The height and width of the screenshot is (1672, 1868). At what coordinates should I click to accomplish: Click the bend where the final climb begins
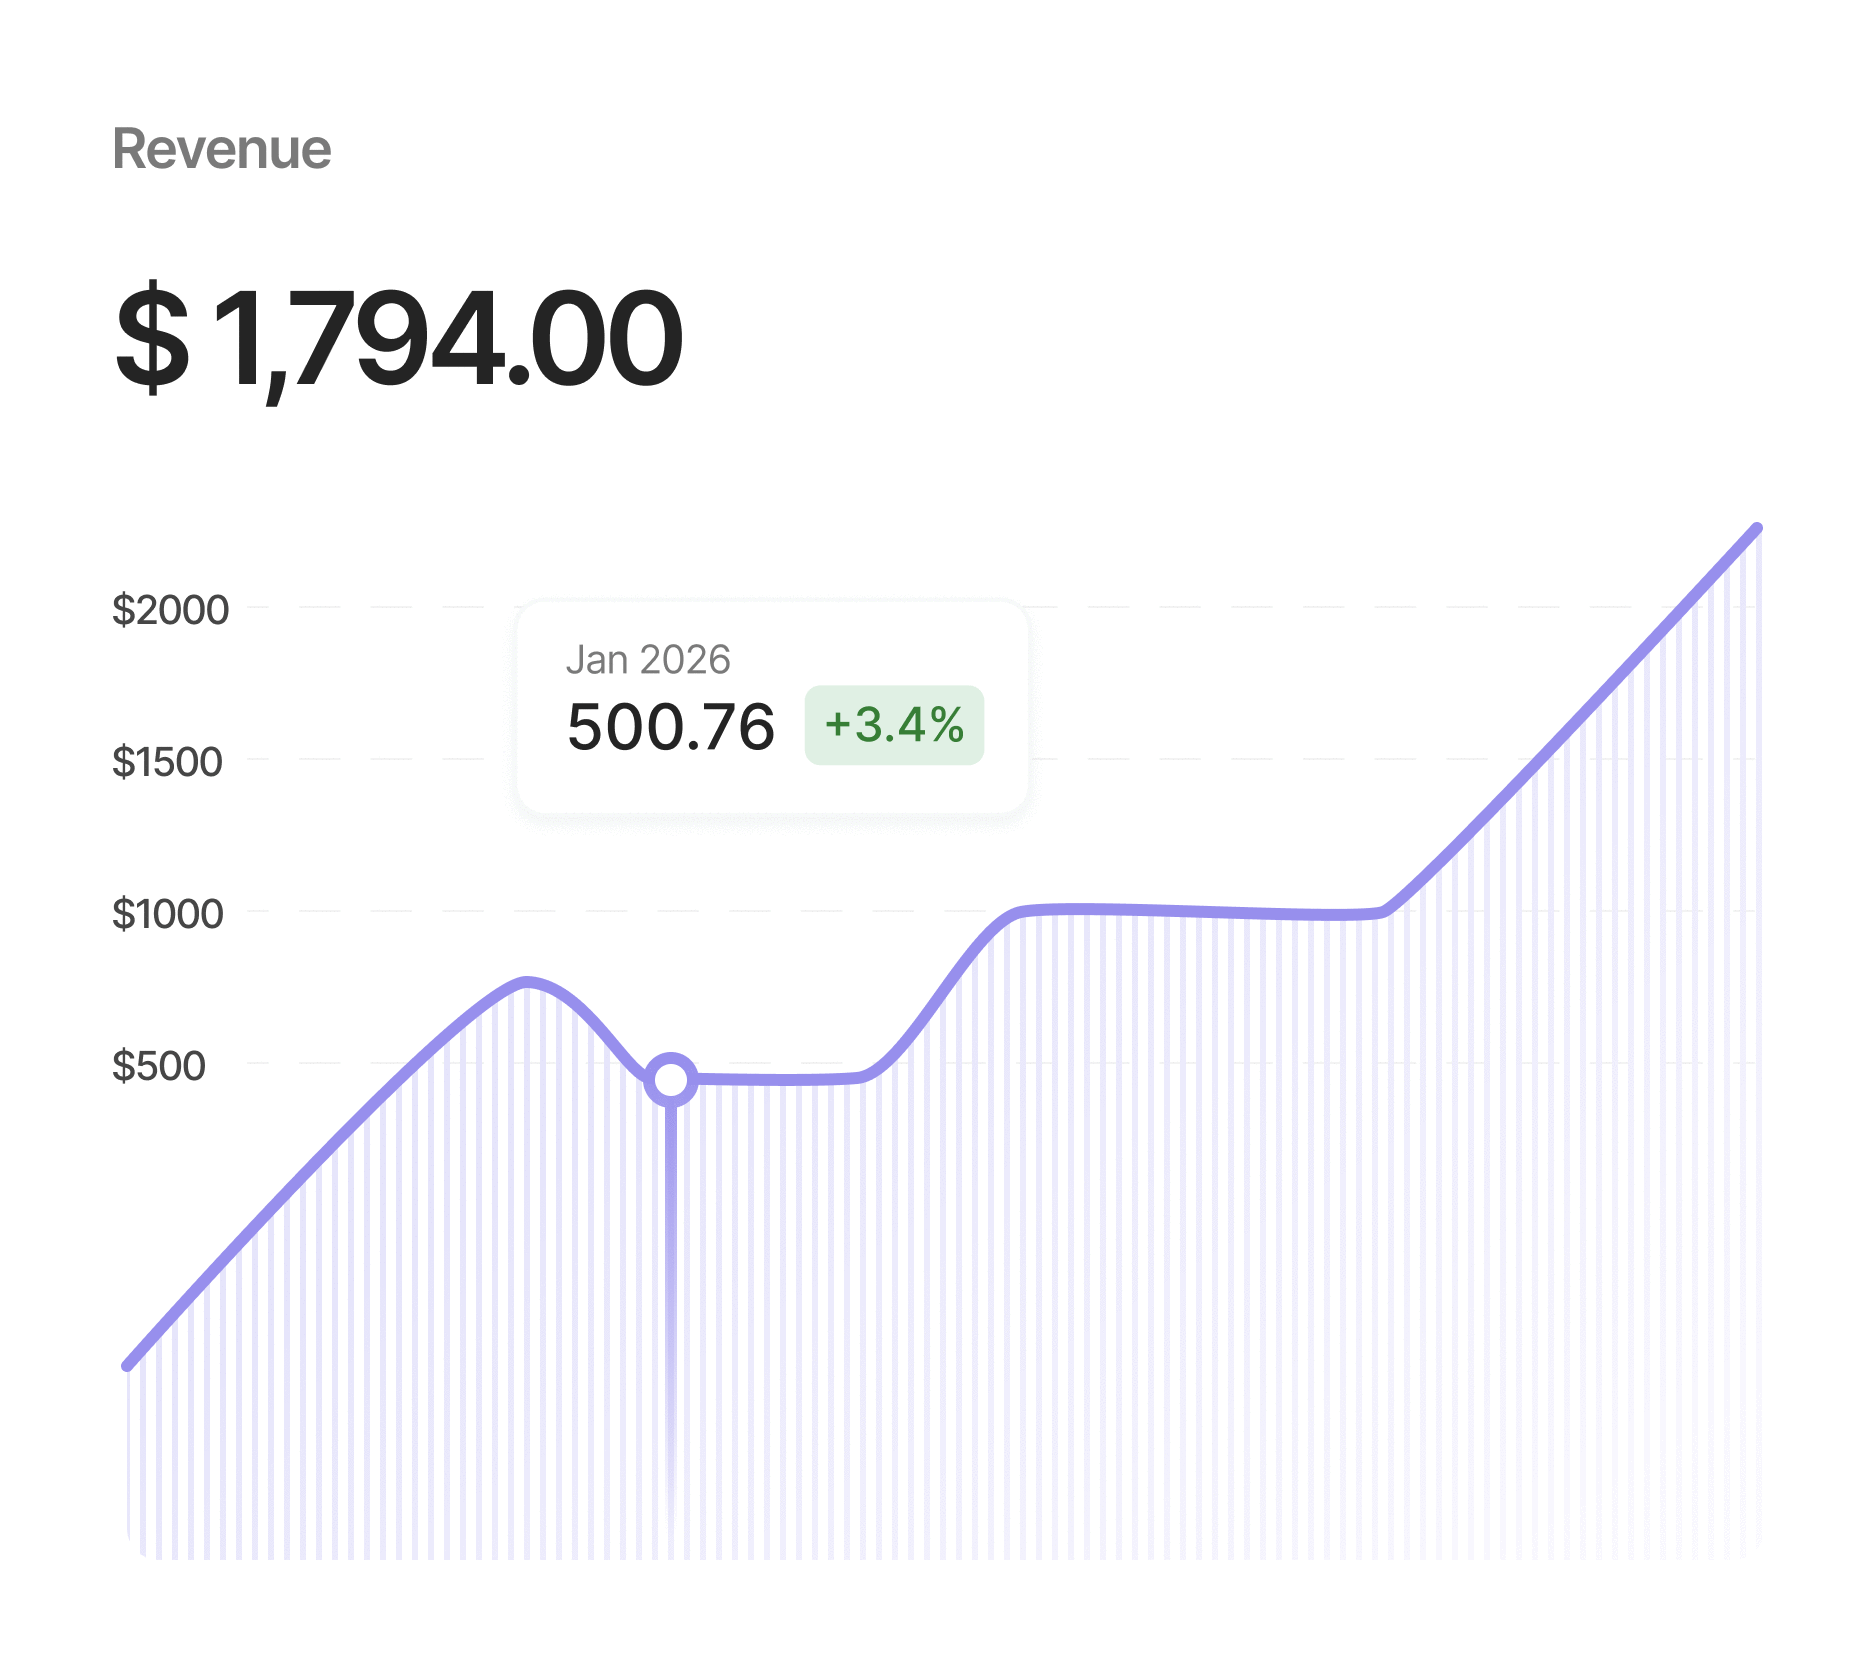tap(1385, 910)
